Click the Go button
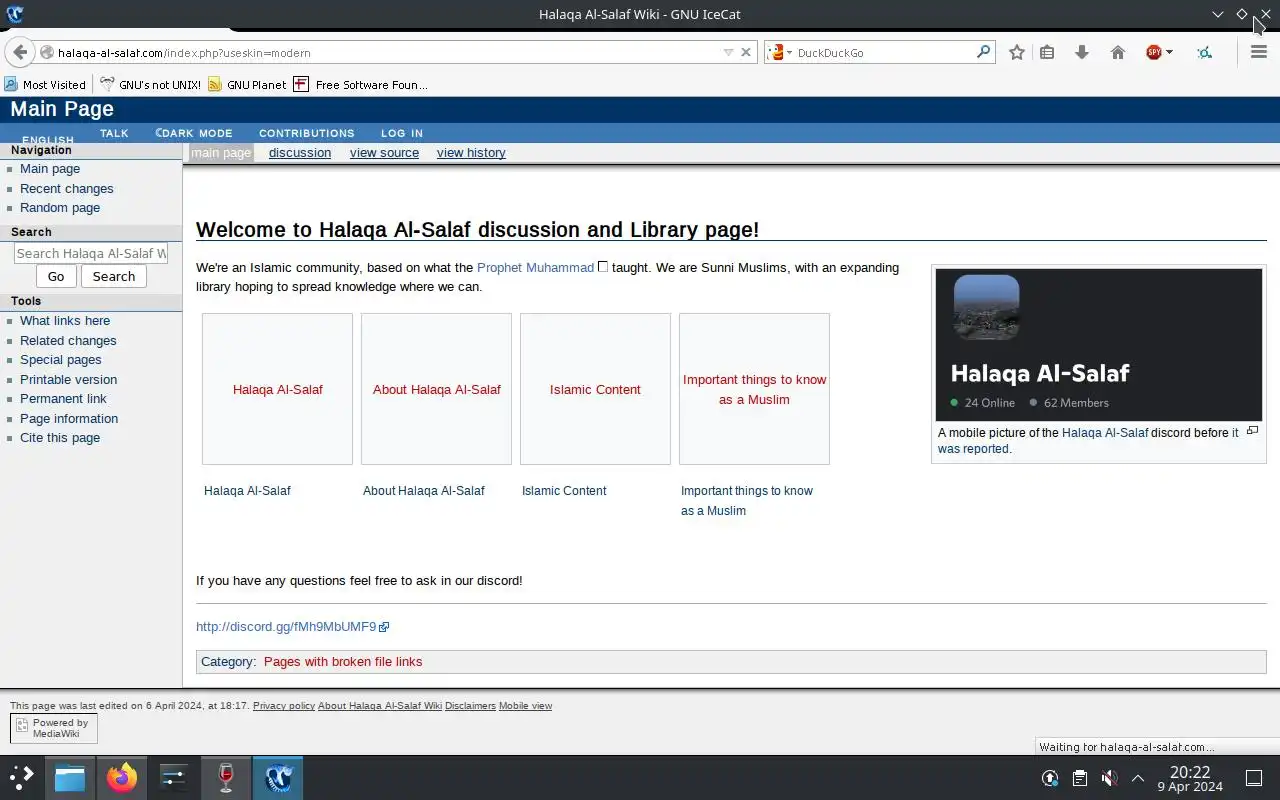This screenshot has width=1280, height=800. [56, 277]
